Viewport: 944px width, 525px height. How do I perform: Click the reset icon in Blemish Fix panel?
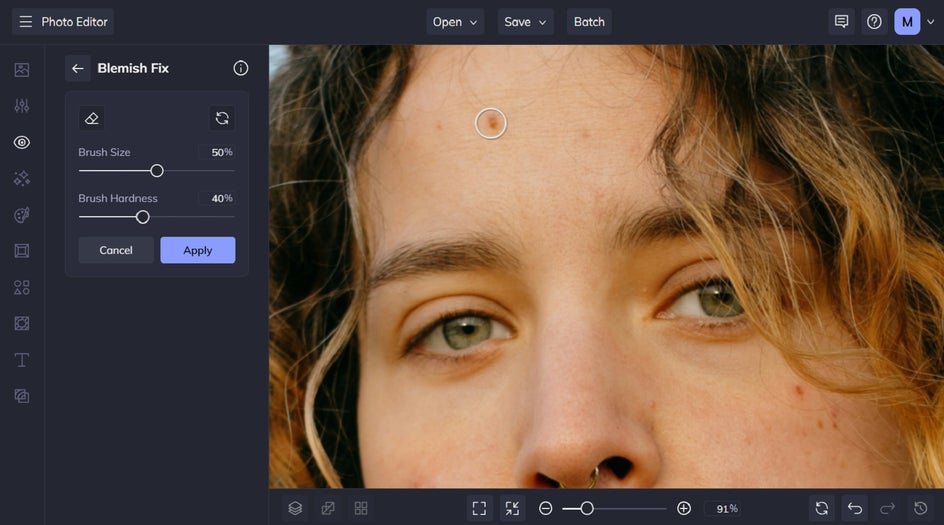click(222, 118)
